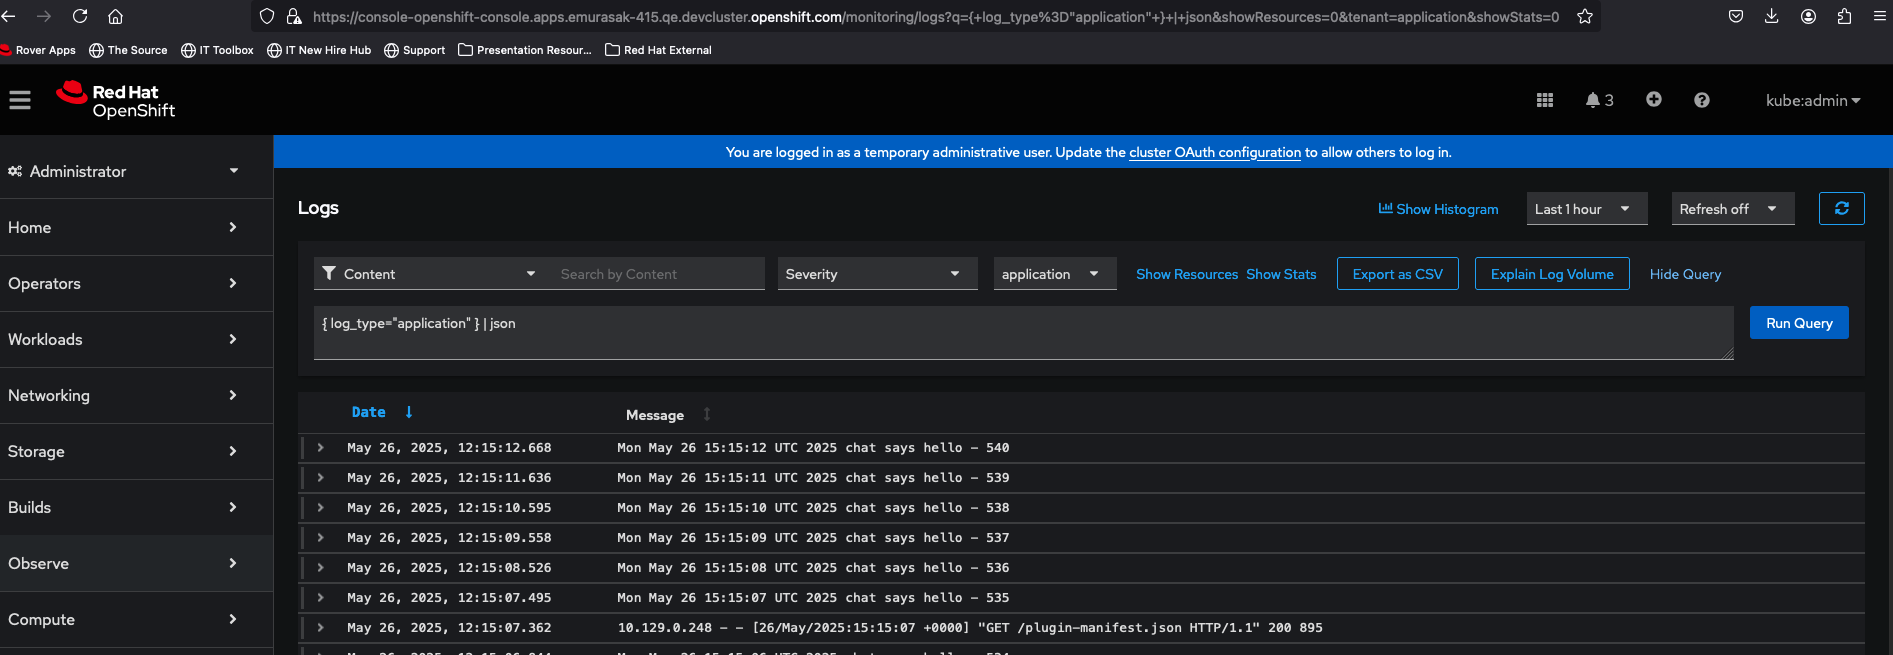1893x655 pixels.
Task: Expand the 12:15:12.668 log row
Action: (320, 448)
